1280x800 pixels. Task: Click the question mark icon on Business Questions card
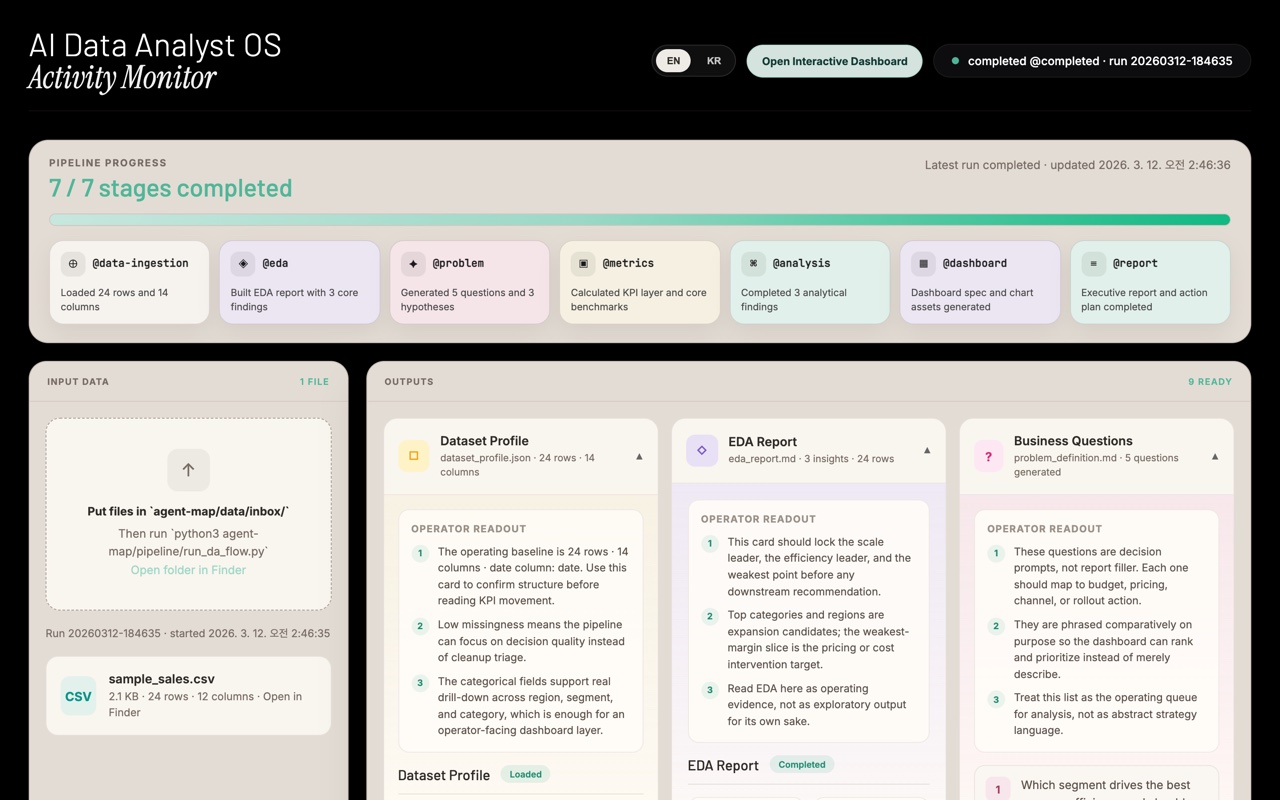coord(988,455)
